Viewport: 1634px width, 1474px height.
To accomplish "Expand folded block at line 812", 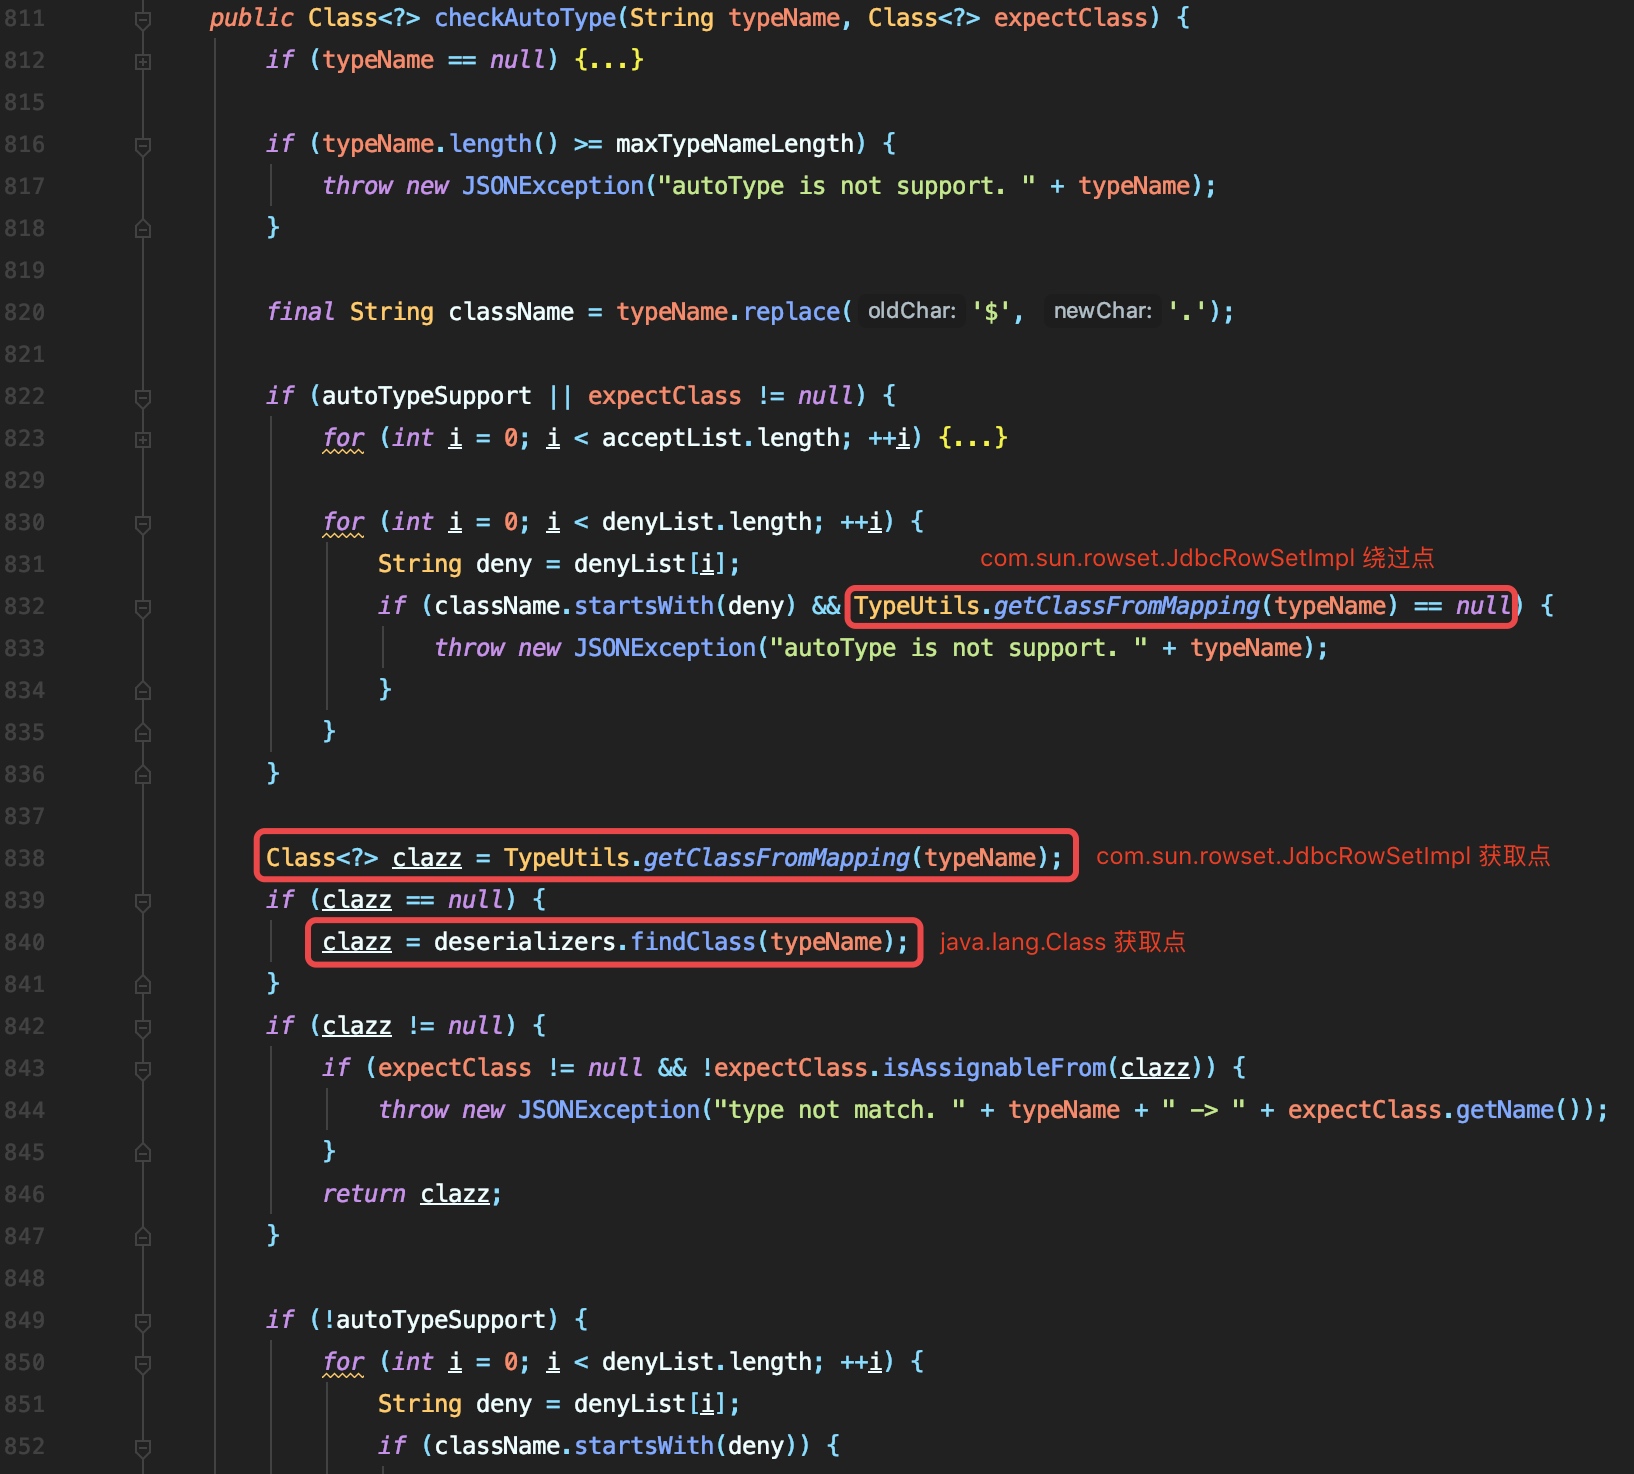I will click(143, 61).
